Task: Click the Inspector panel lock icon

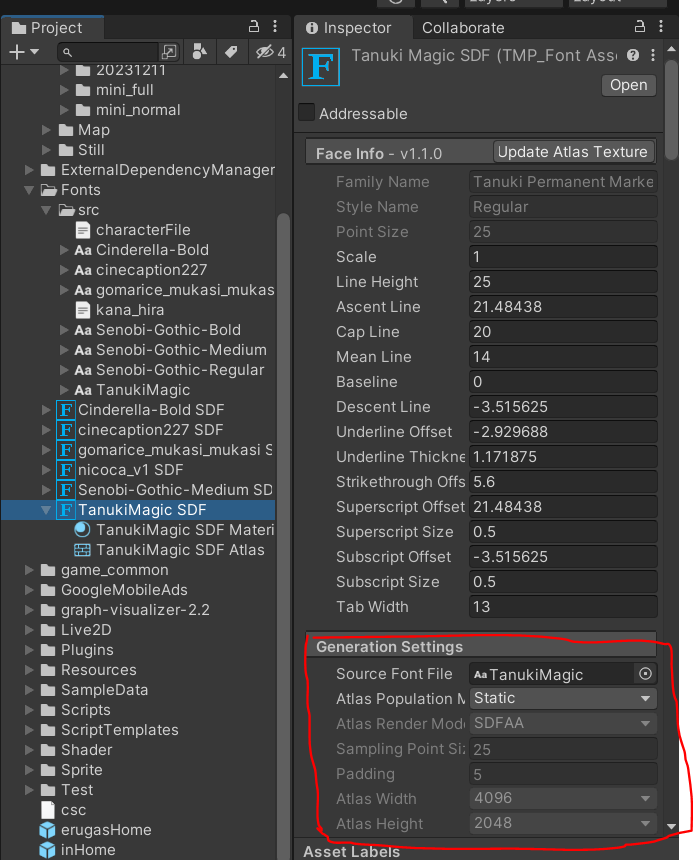Action: [x=639, y=26]
